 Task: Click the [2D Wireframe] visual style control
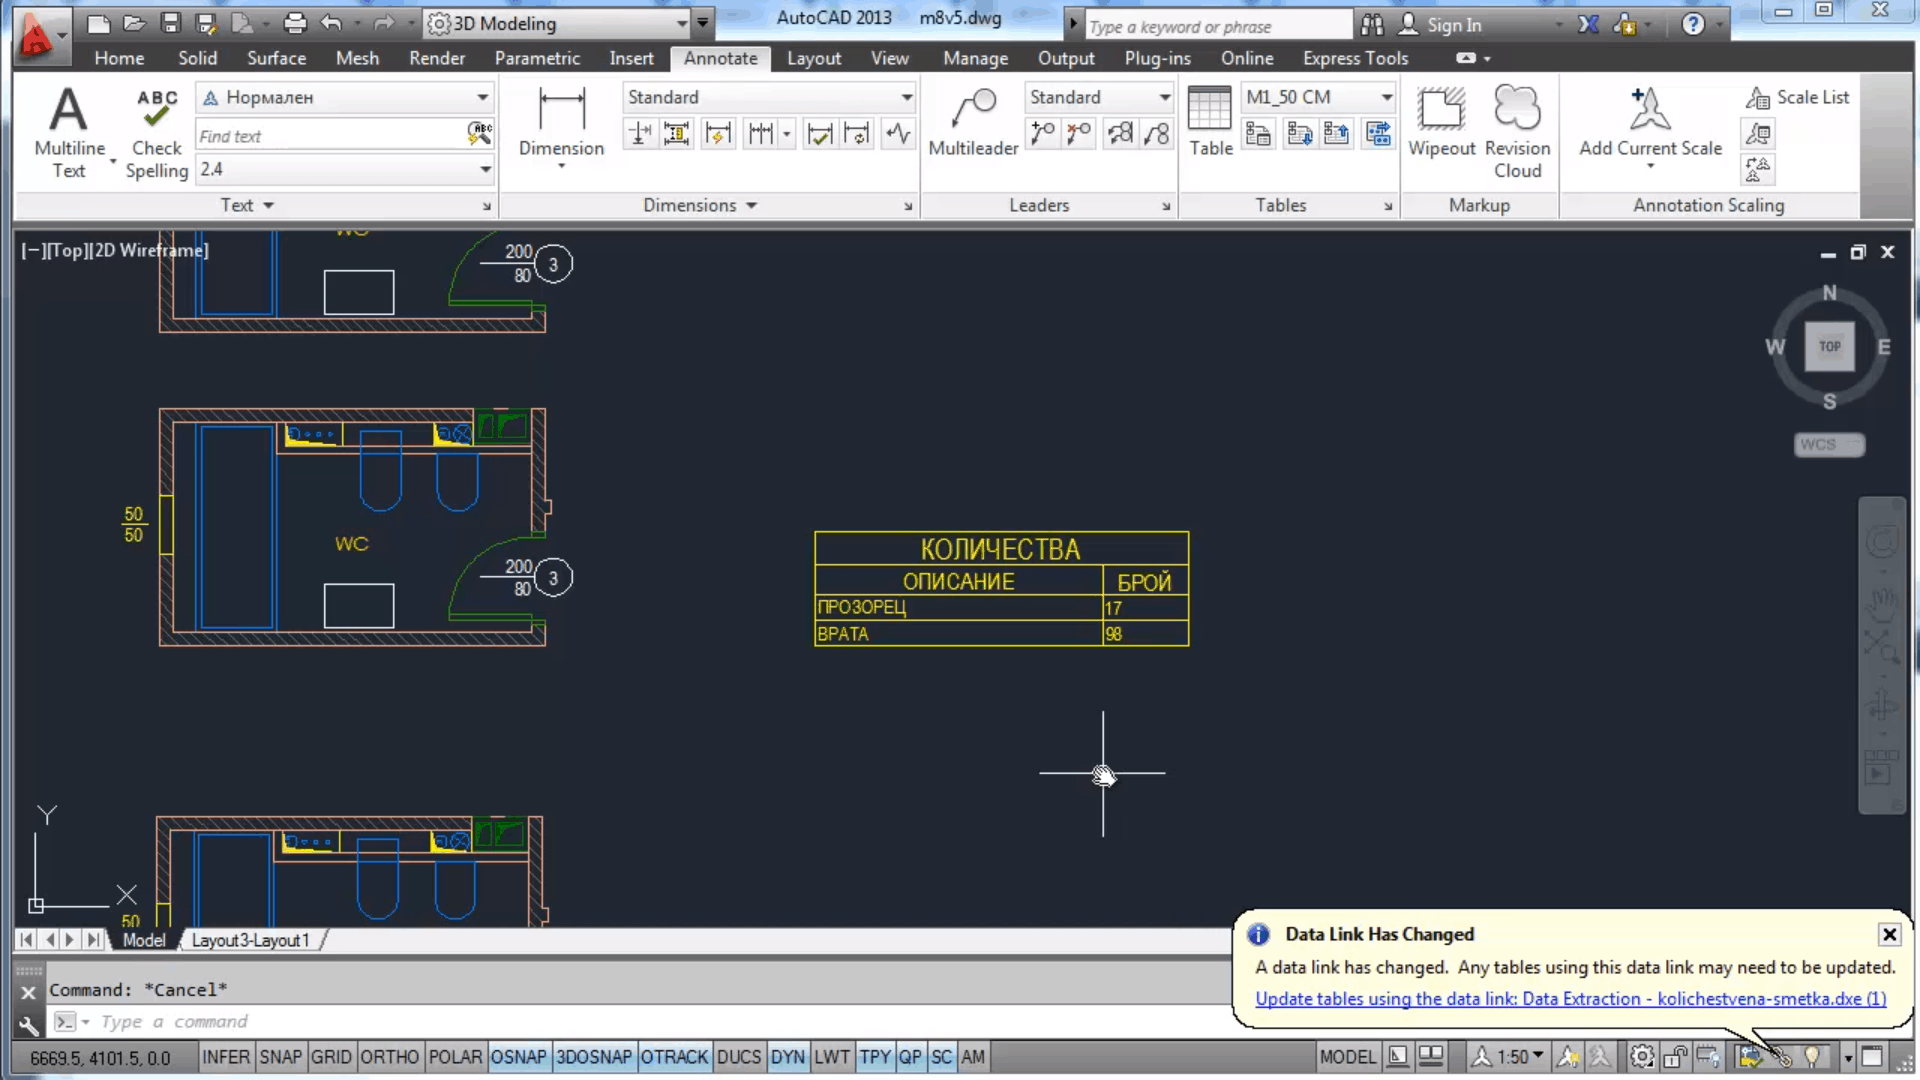[150, 250]
